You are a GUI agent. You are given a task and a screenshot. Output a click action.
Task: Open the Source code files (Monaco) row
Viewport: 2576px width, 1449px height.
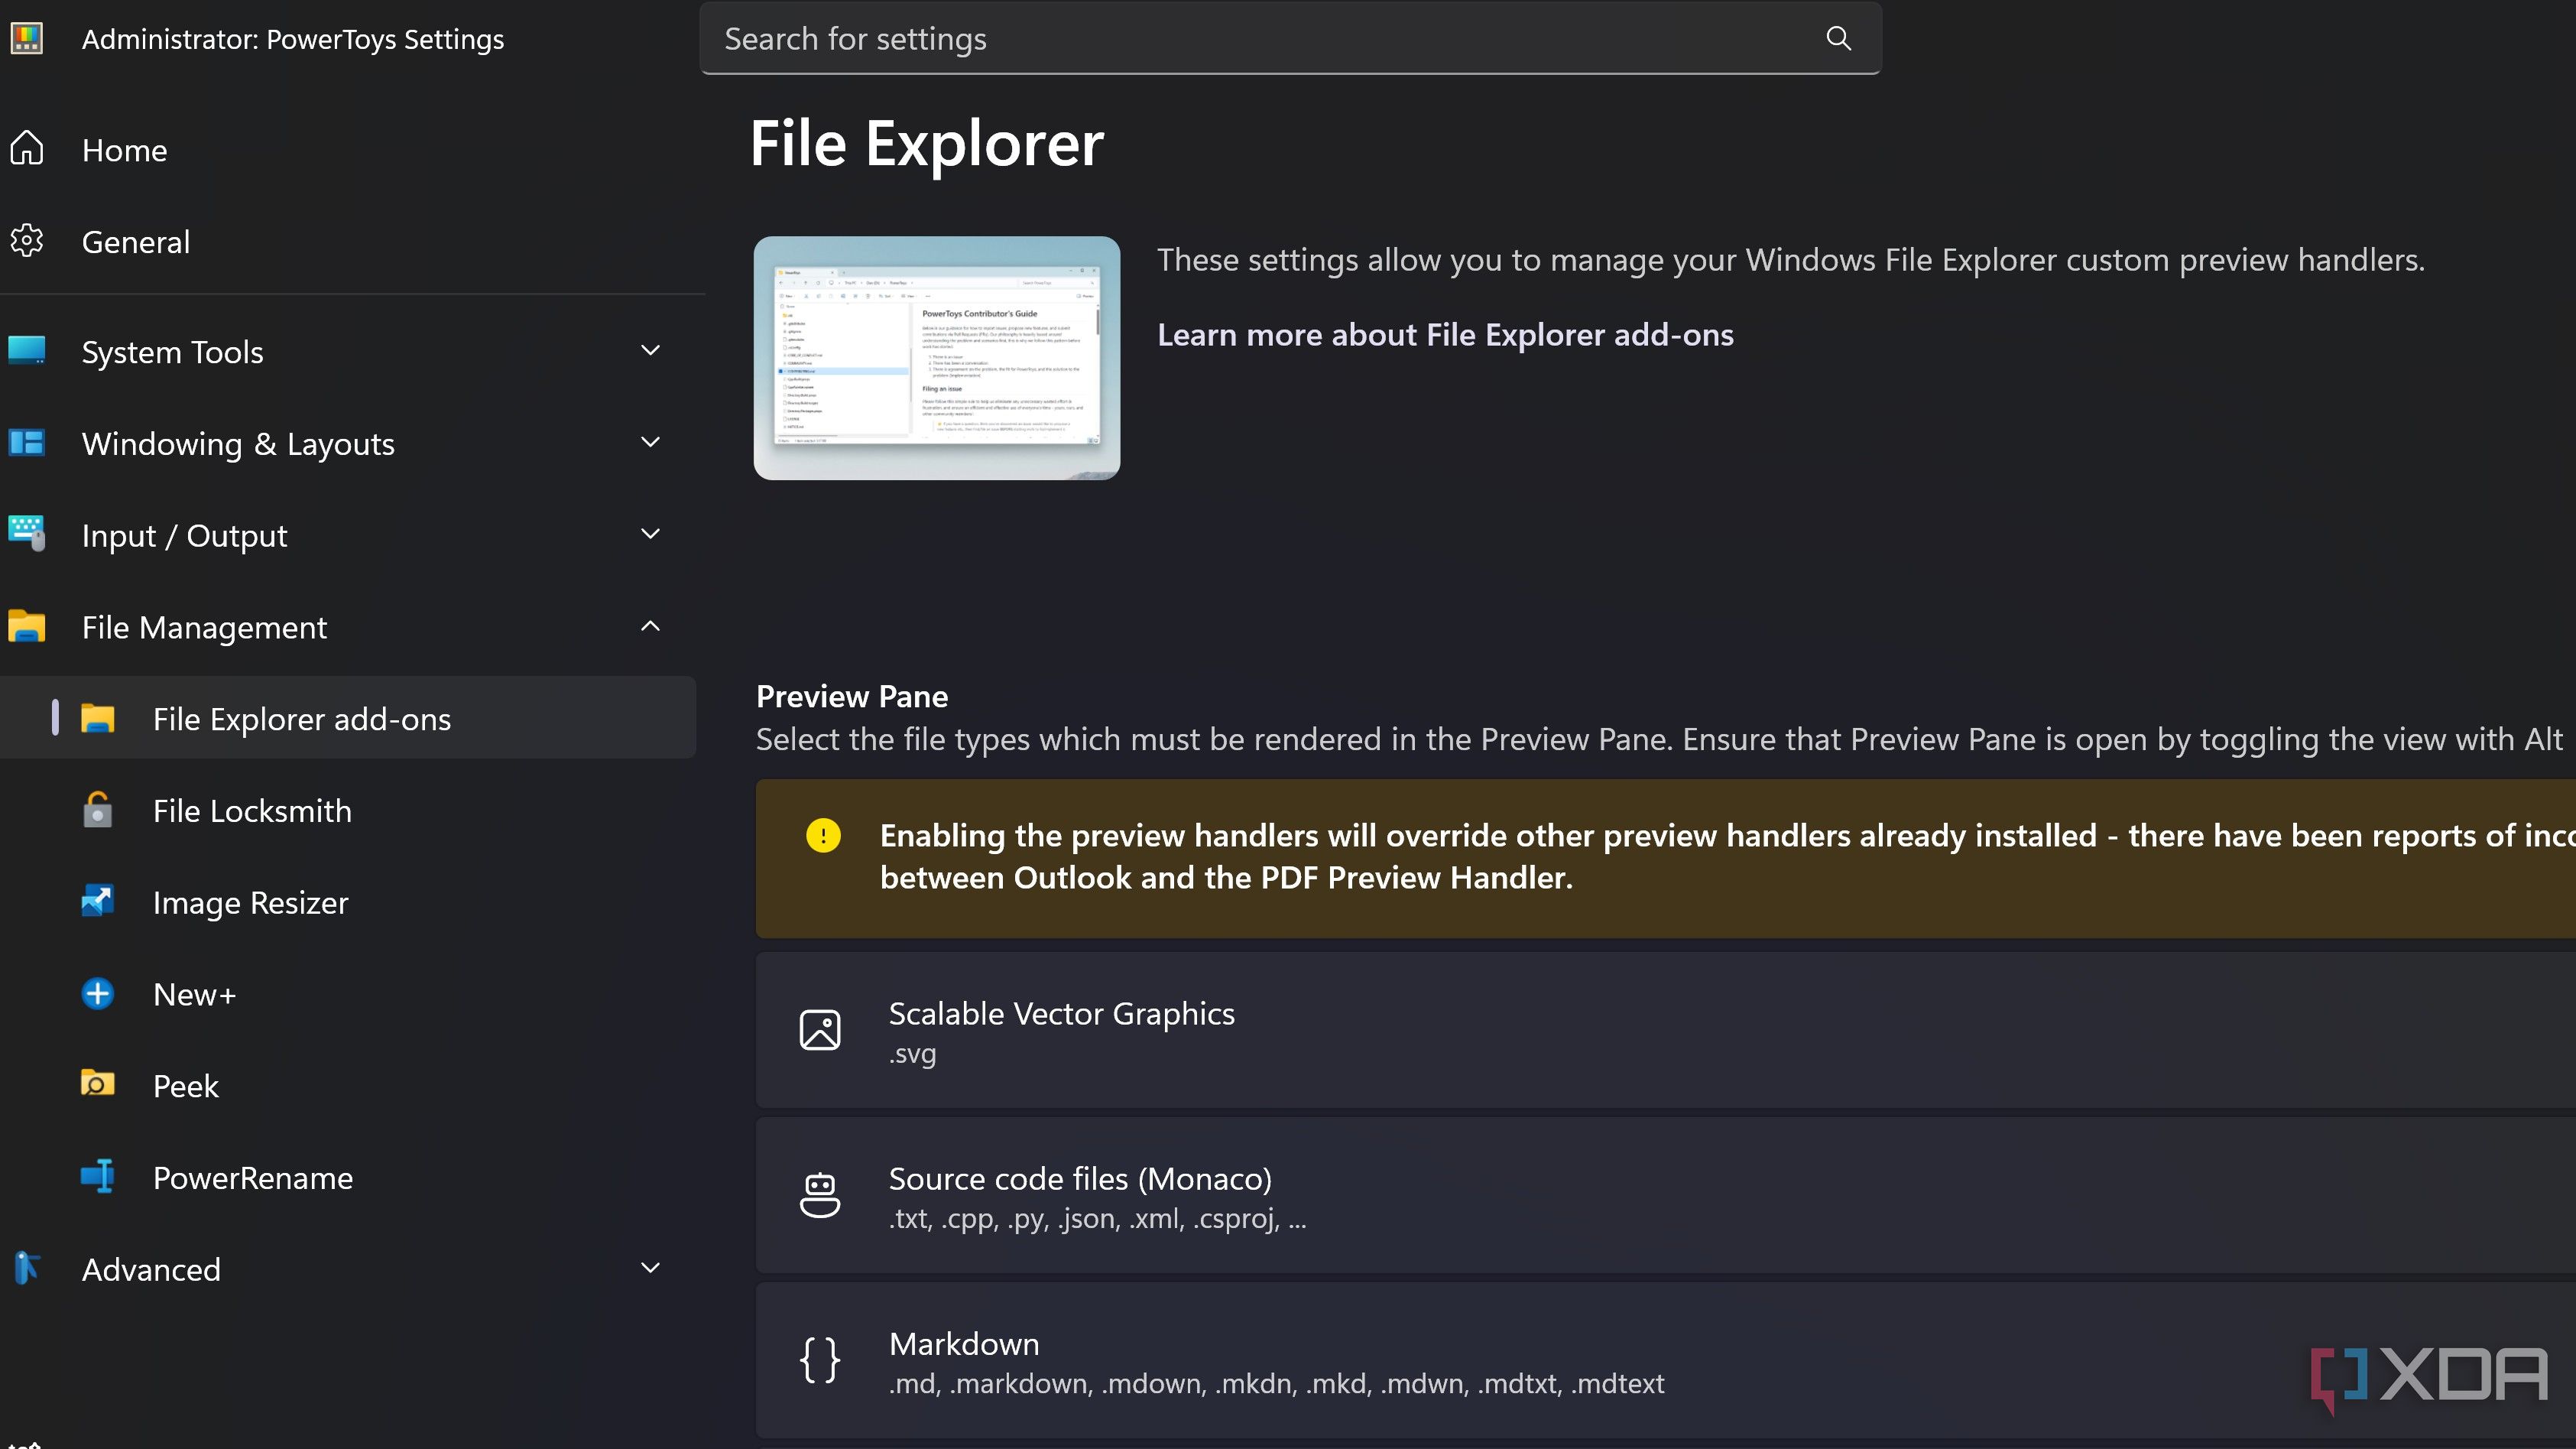click(1080, 1196)
